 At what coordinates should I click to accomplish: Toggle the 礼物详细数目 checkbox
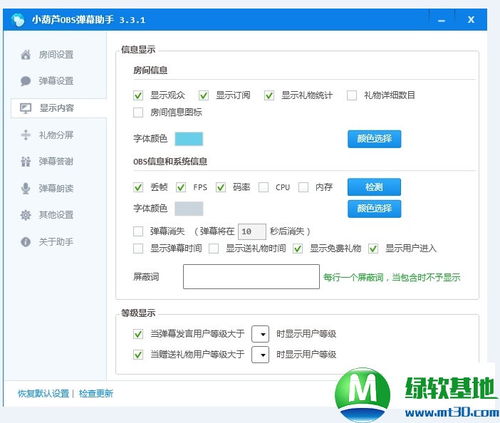pos(352,95)
